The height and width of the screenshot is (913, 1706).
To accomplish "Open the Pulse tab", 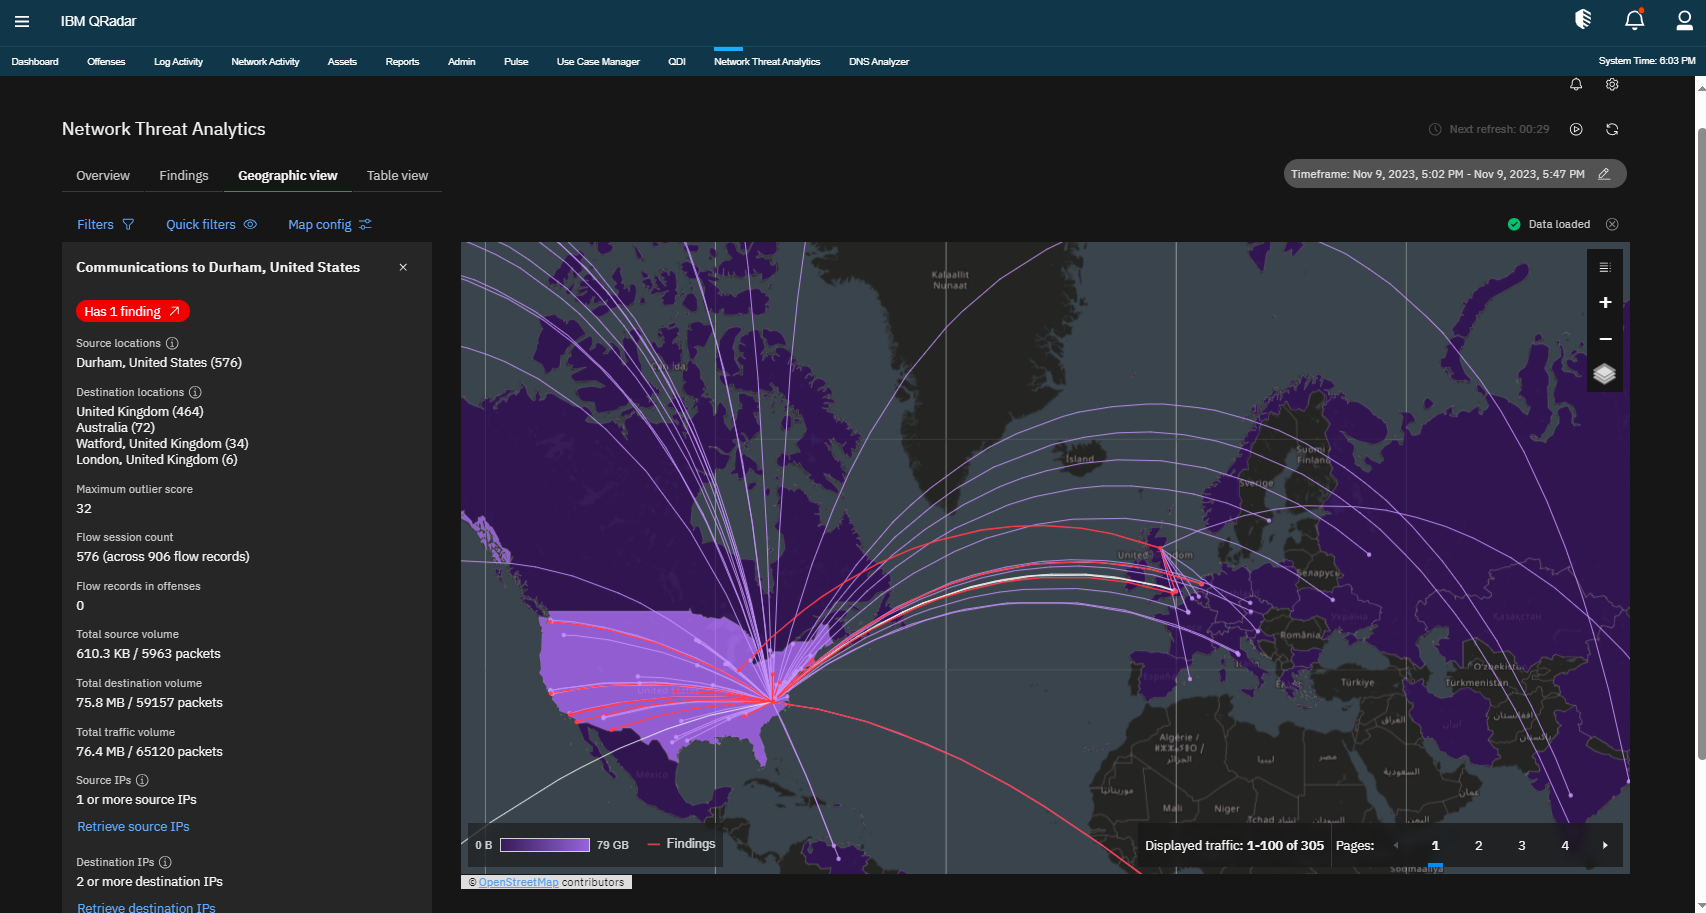I will pyautogui.click(x=516, y=62).
